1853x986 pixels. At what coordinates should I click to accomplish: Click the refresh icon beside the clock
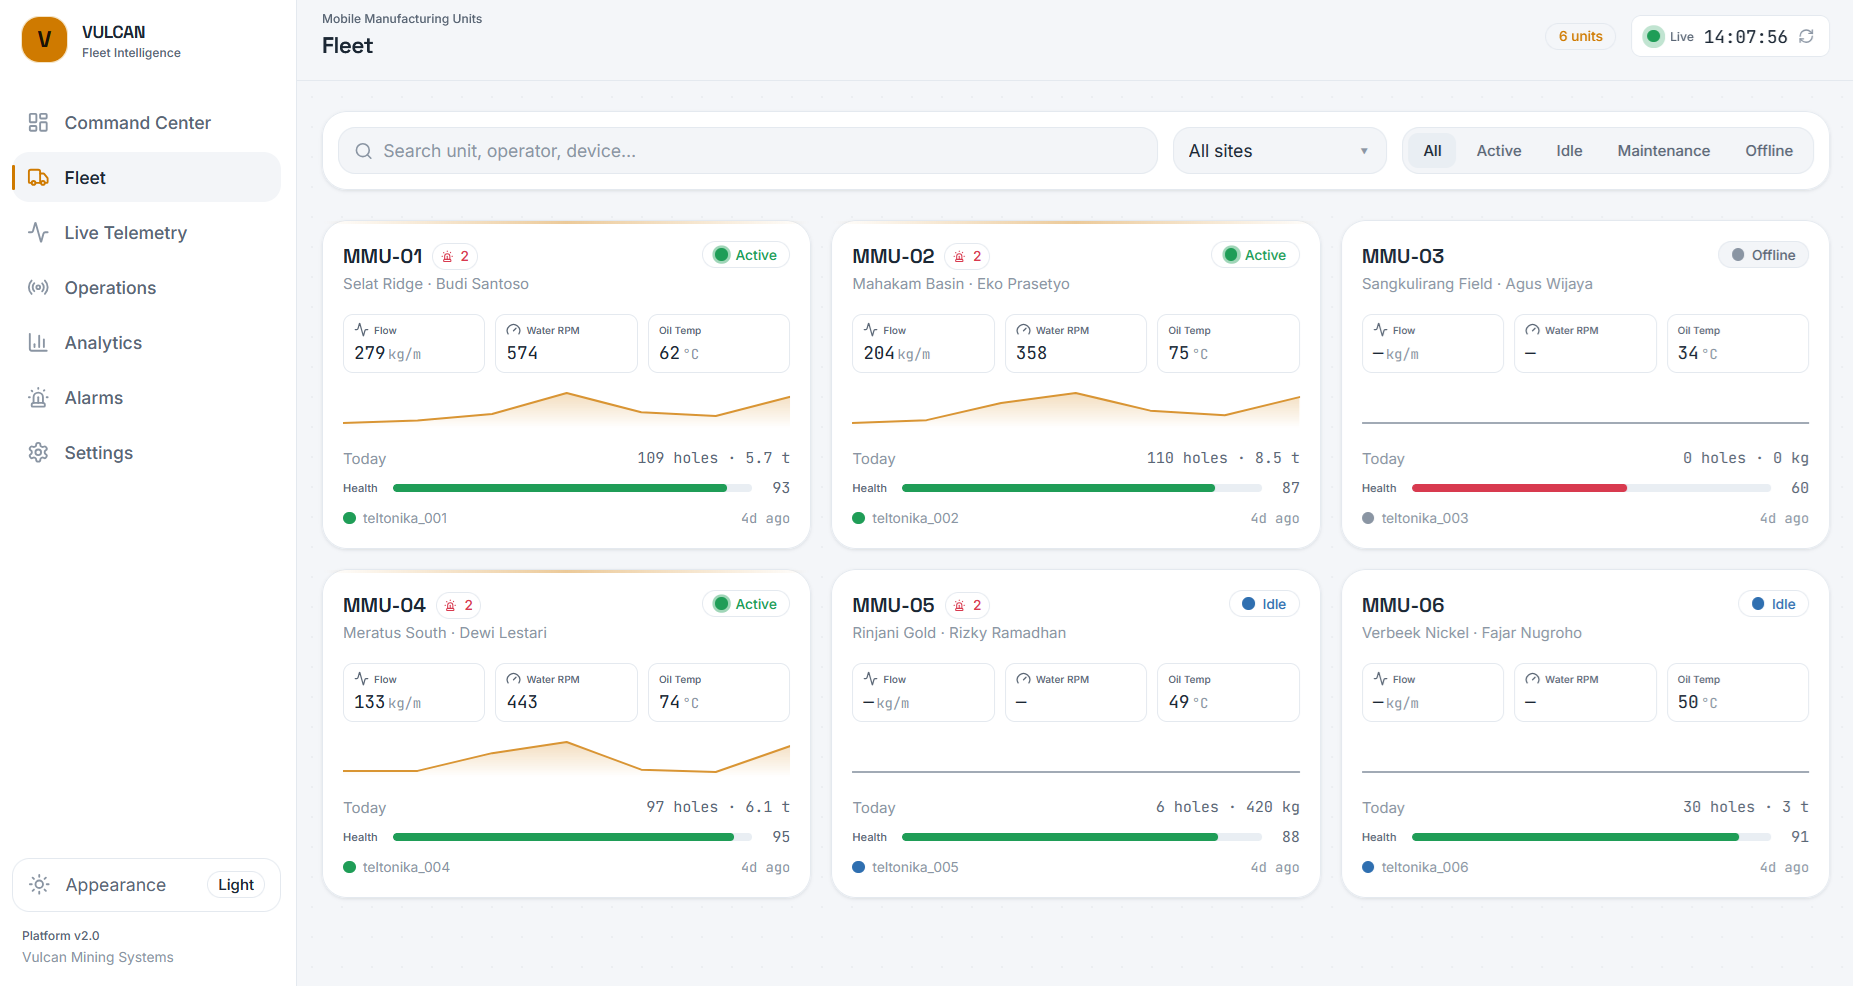pyautogui.click(x=1806, y=36)
